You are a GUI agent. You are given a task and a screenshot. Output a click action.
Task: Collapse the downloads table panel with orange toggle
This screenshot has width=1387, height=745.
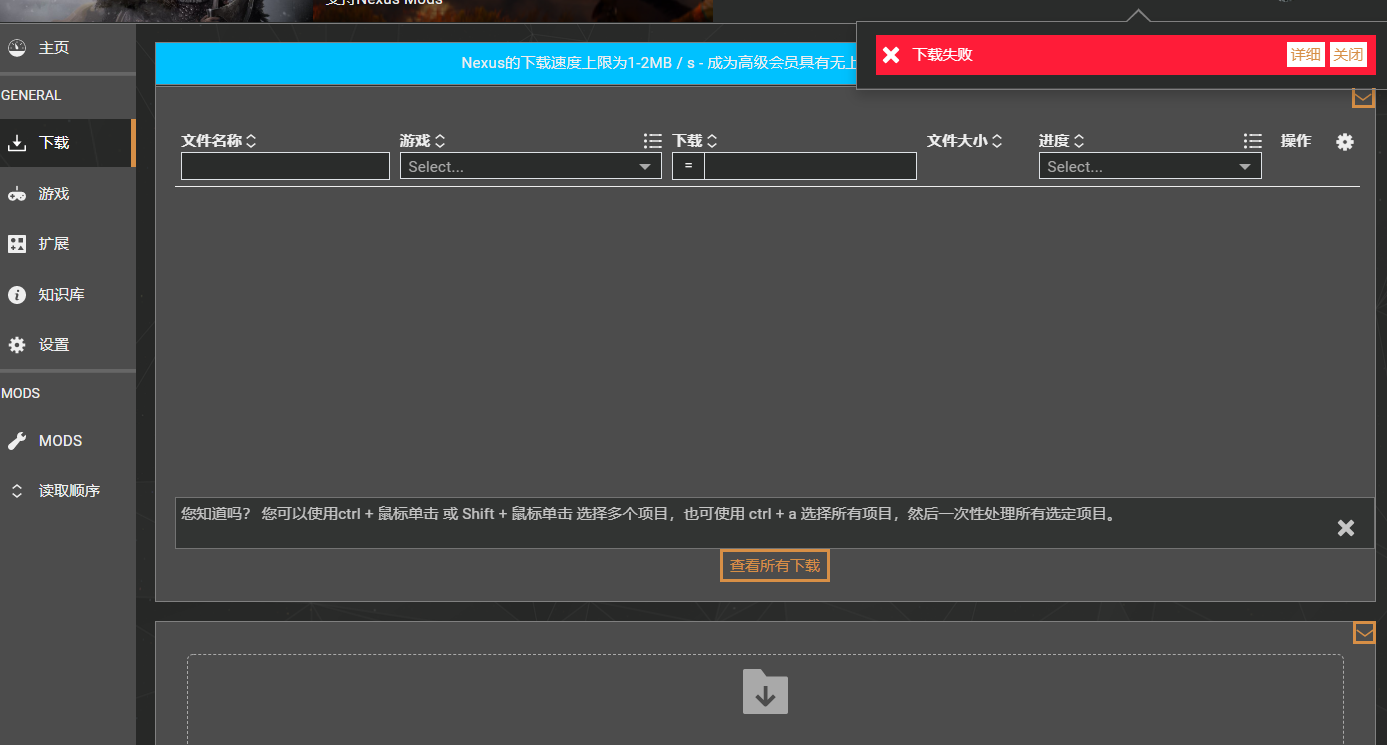tap(1363, 97)
